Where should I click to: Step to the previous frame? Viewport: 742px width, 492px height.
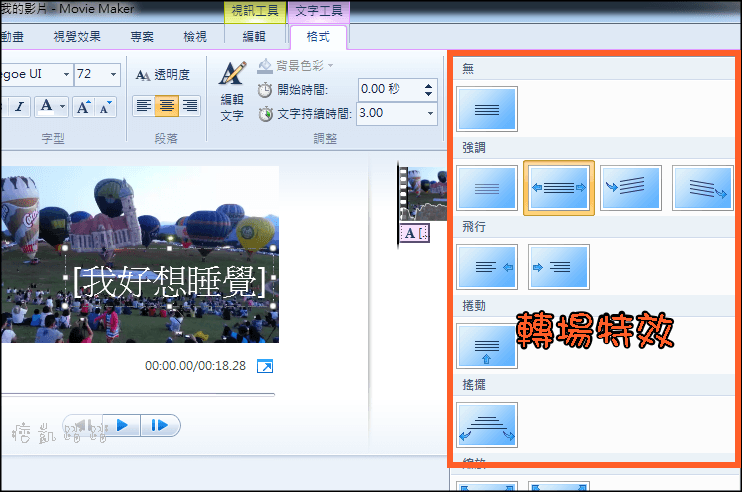pos(82,425)
